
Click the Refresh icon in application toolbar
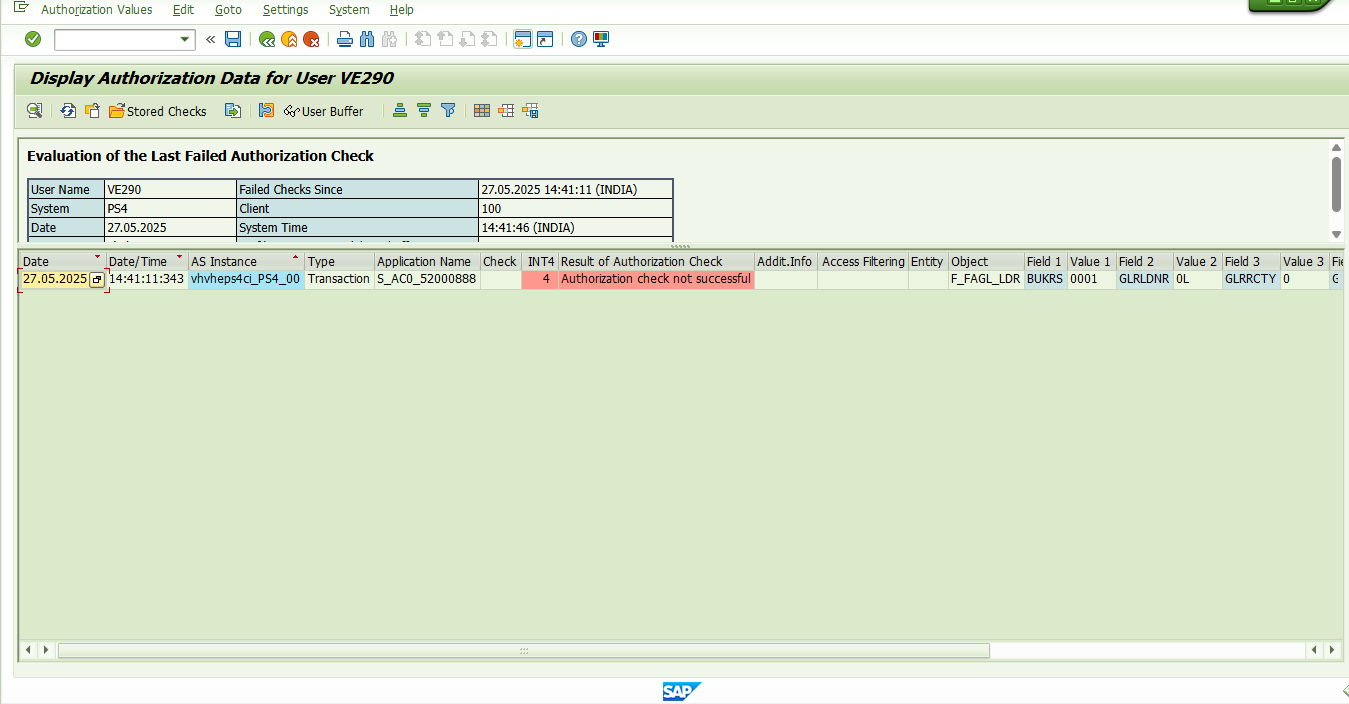(68, 111)
